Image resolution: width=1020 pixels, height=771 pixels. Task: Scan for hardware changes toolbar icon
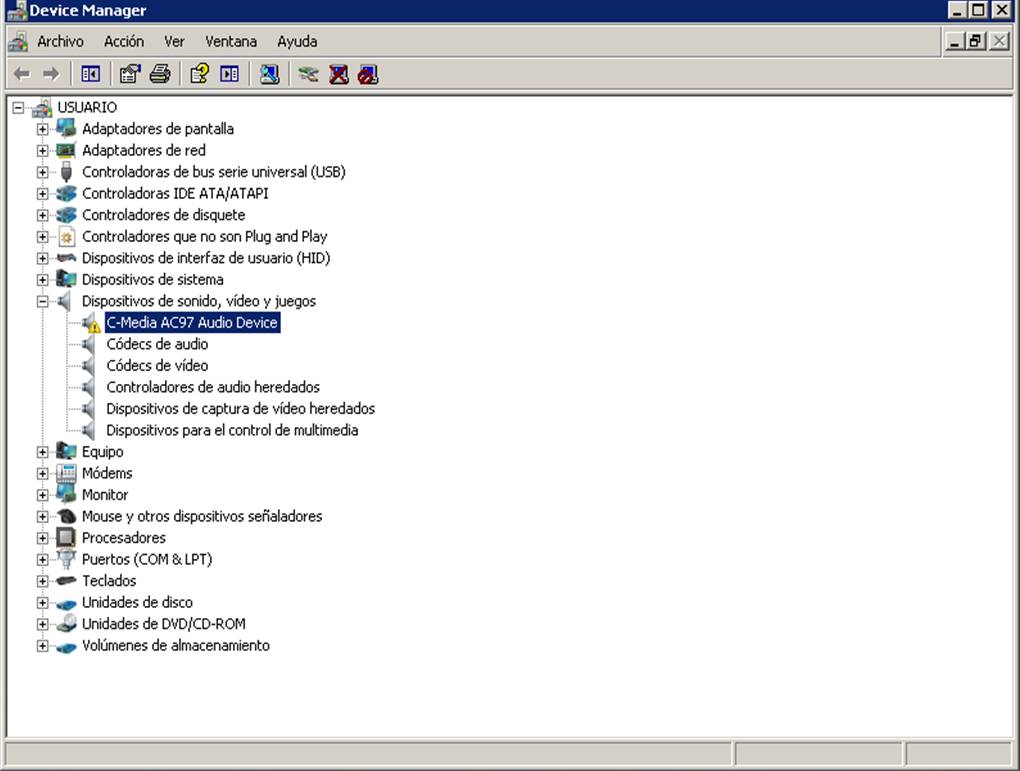click(x=269, y=74)
